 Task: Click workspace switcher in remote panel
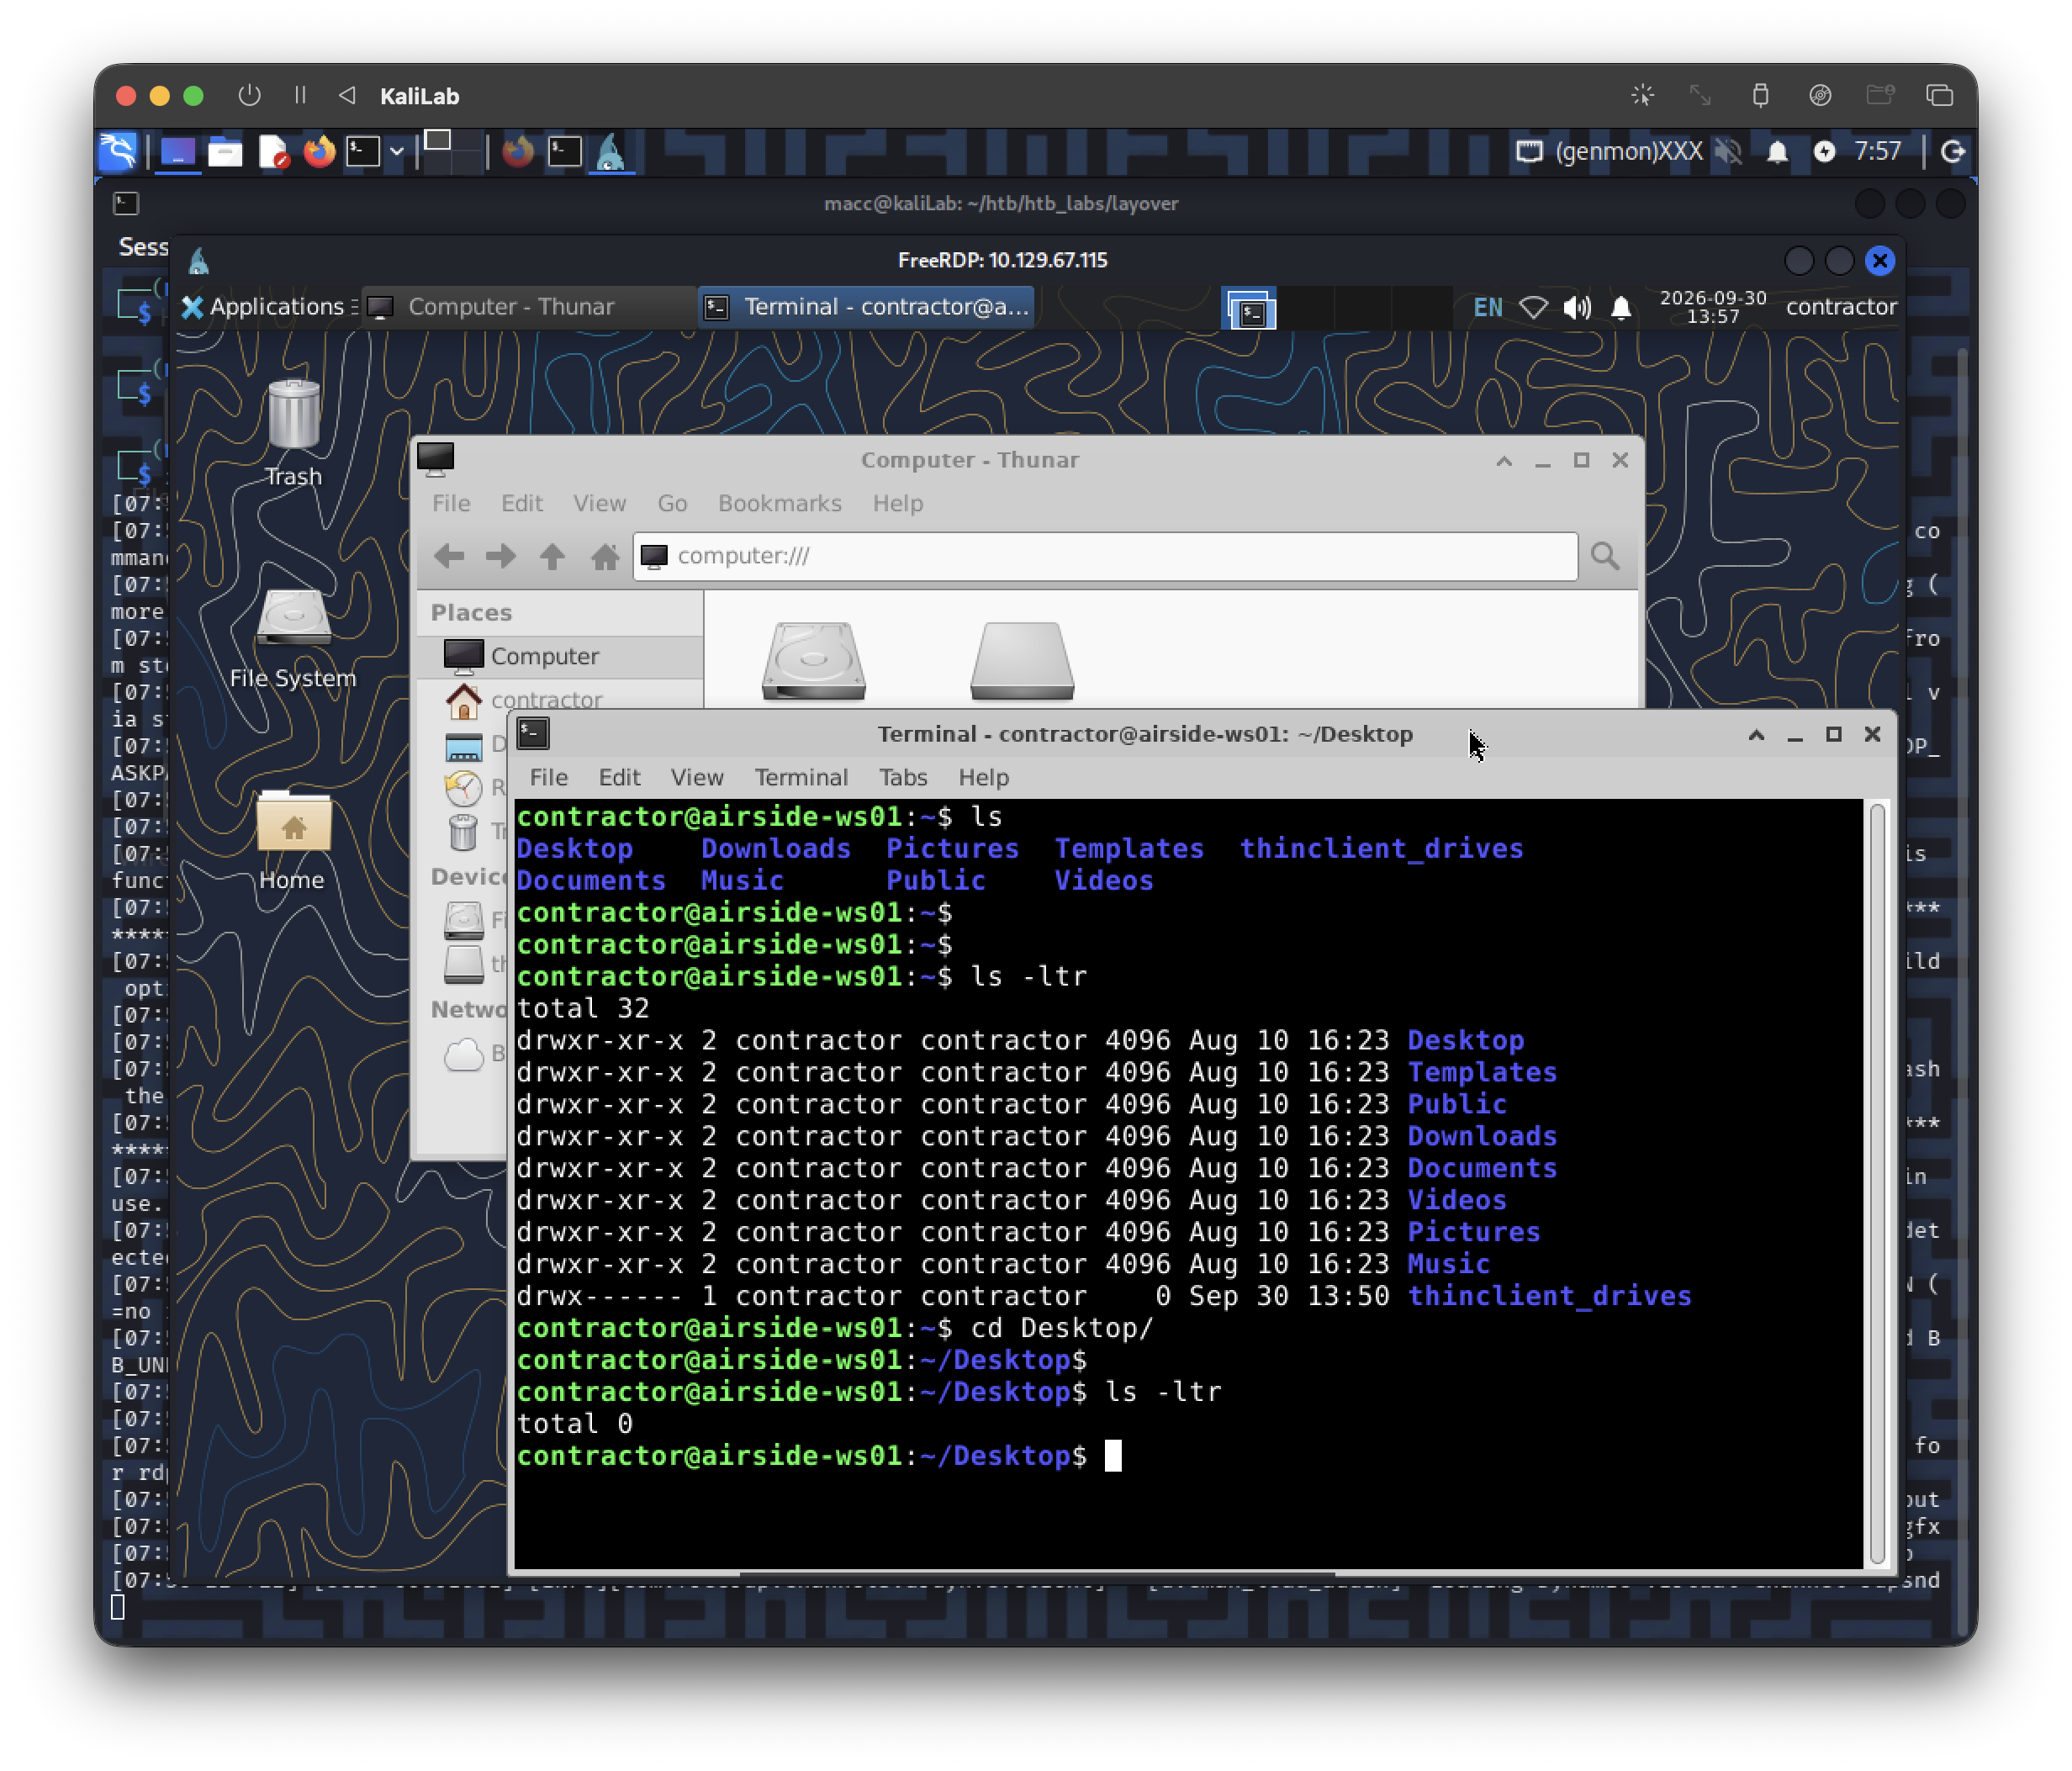click(1336, 309)
